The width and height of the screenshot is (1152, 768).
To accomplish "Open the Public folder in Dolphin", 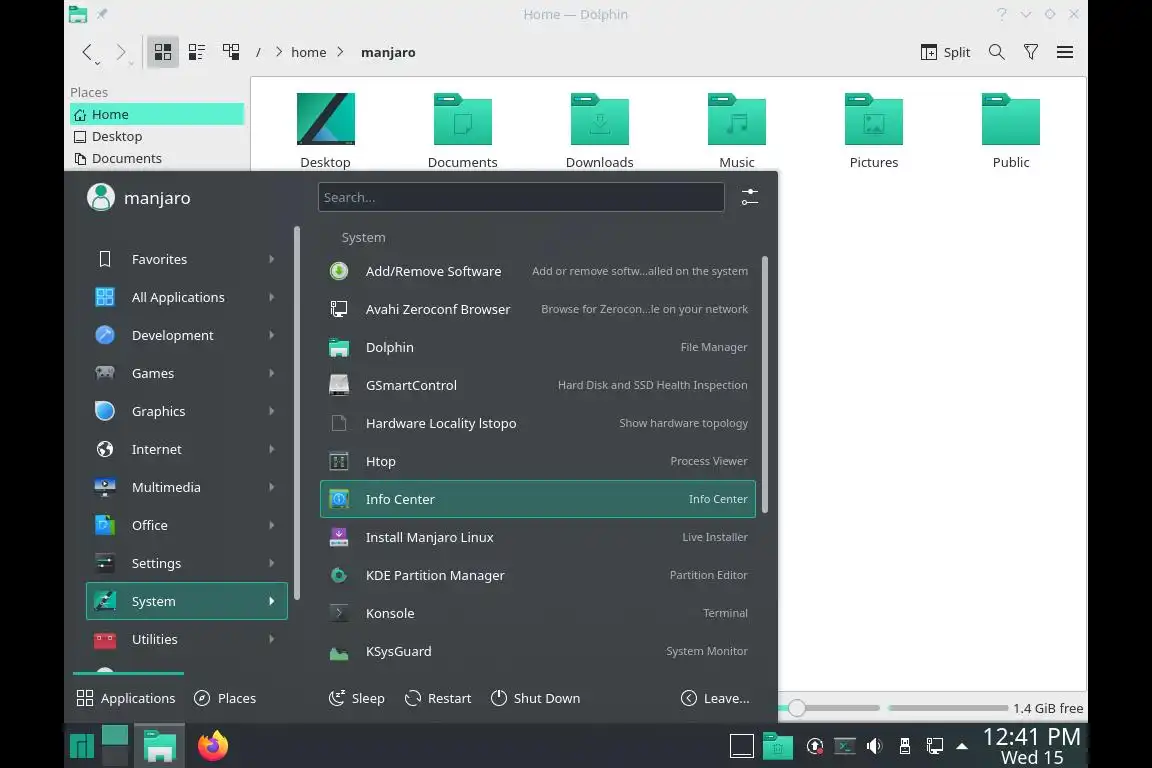I will [1010, 131].
